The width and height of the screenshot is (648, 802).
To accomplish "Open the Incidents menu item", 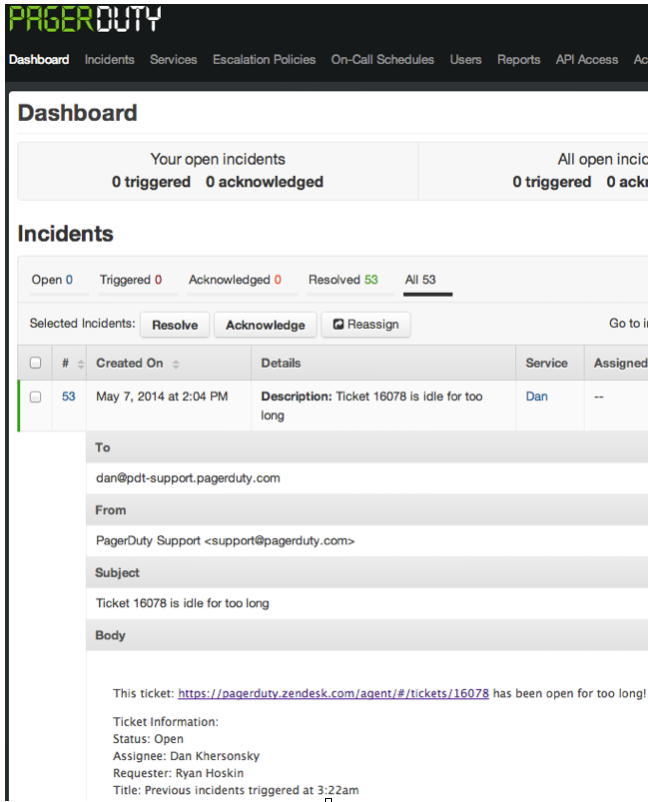I will 109,60.
